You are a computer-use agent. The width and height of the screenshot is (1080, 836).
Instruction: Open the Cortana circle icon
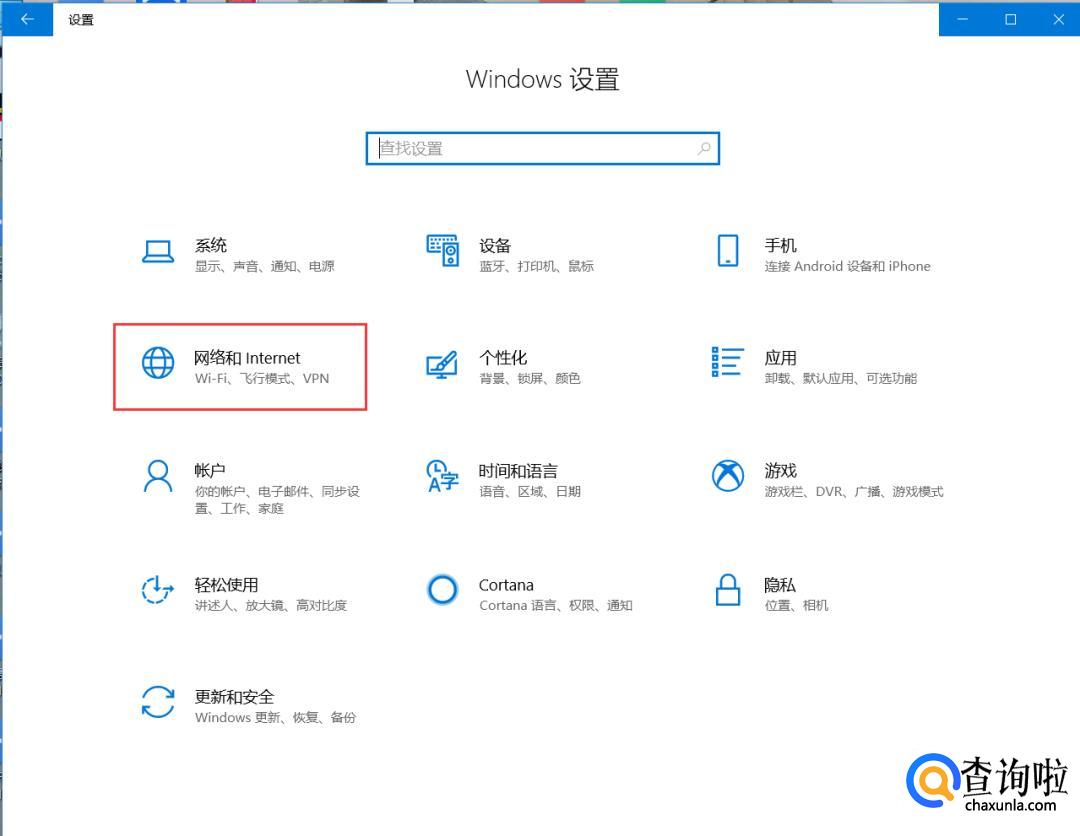(x=442, y=589)
